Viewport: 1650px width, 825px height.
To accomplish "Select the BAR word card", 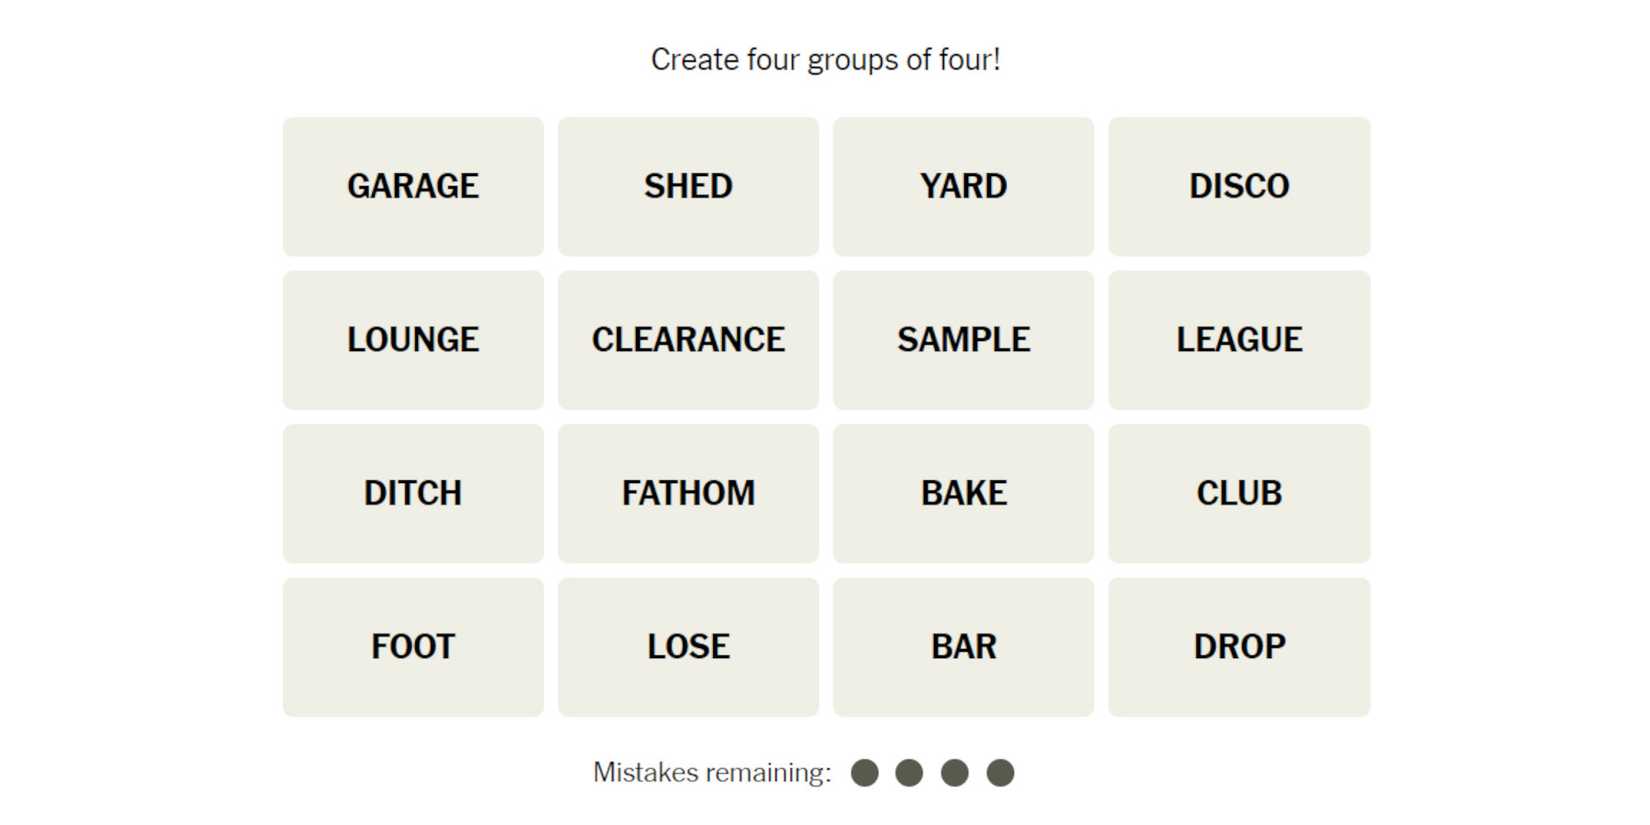I will 963,647.
